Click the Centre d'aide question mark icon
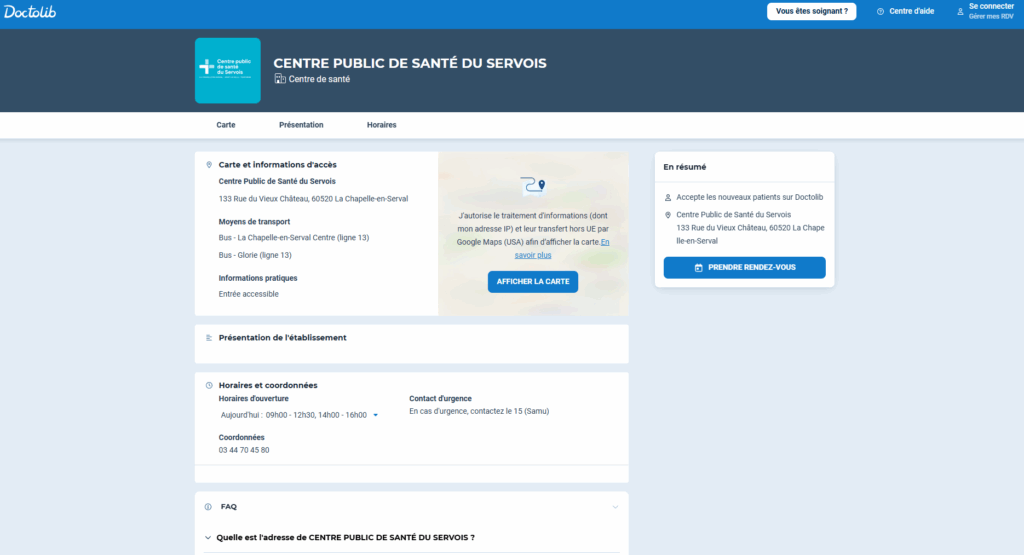 click(880, 12)
